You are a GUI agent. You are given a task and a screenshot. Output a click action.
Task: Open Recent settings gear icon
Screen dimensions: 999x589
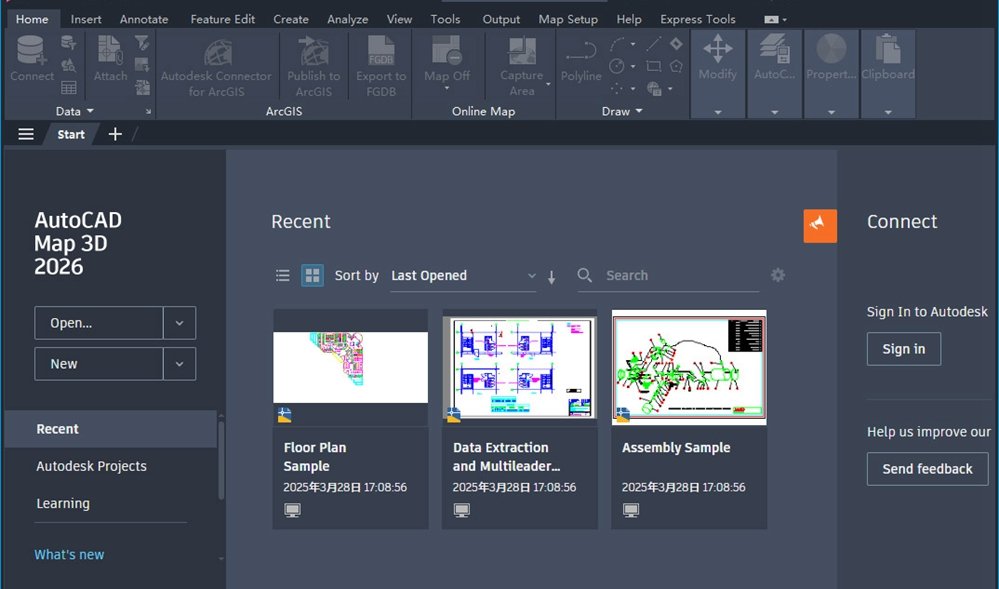tap(778, 275)
